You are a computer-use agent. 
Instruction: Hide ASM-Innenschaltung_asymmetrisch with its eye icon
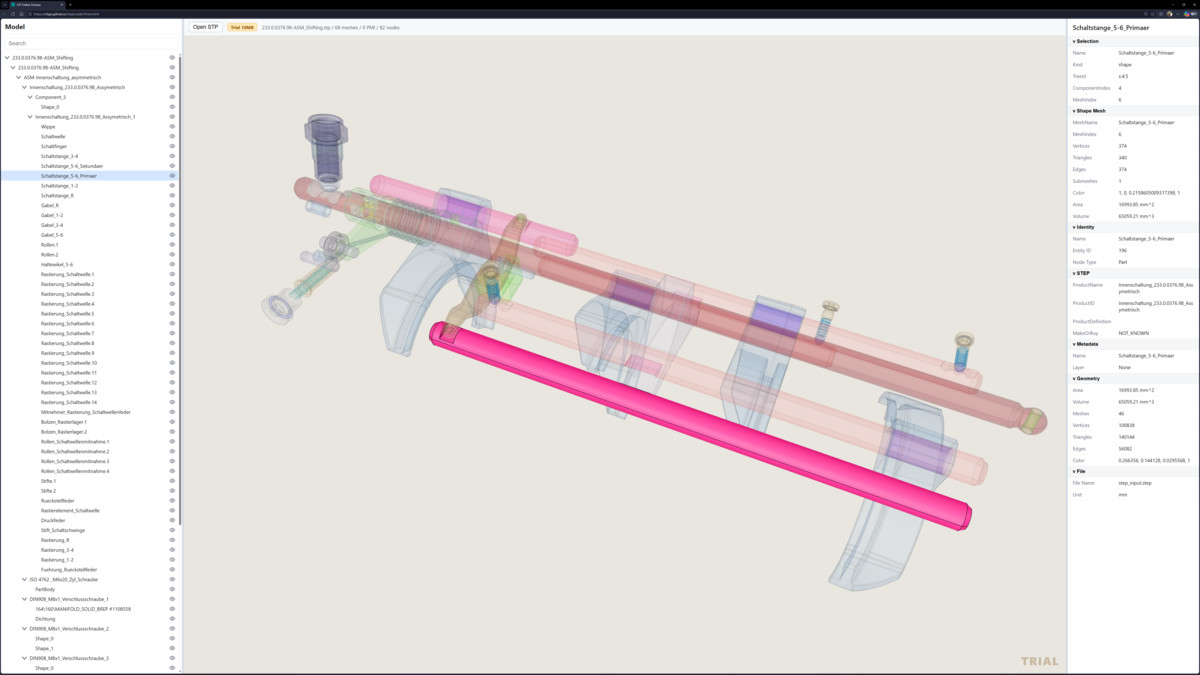(172, 77)
